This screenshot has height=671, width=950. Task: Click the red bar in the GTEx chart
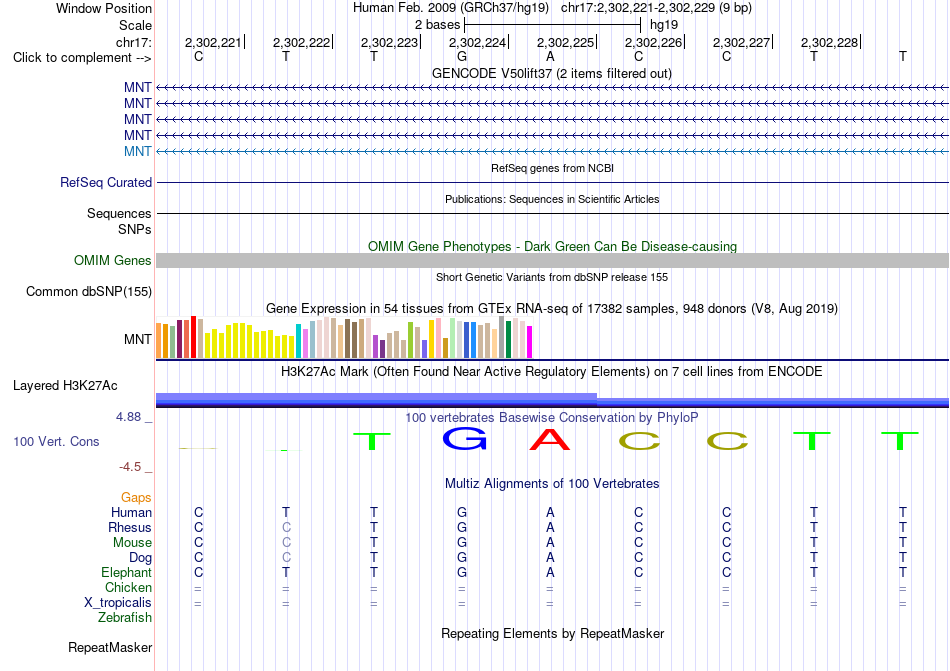pyautogui.click(x=193, y=337)
